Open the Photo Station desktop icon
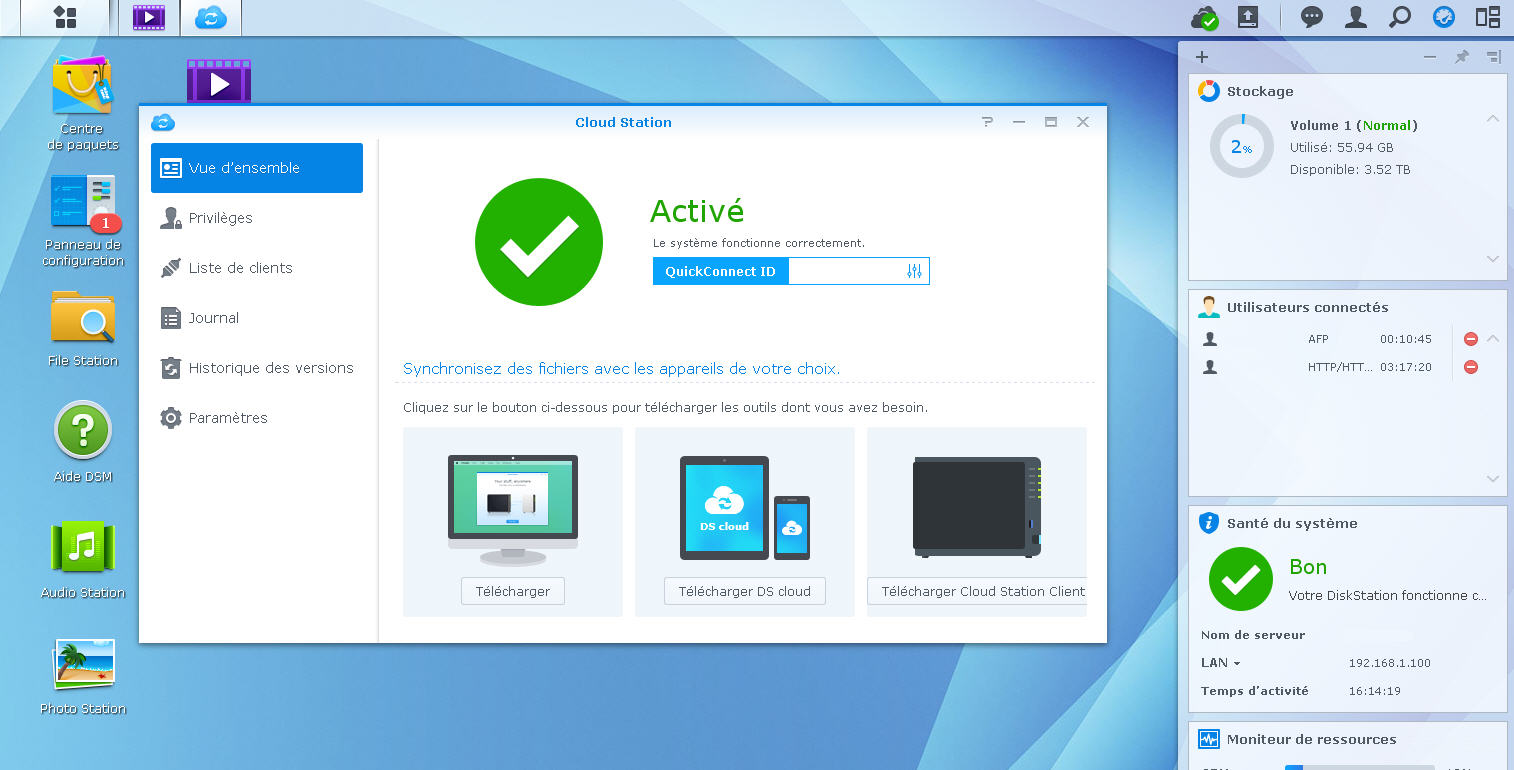Viewport: 1514px width, 770px height. point(83,664)
